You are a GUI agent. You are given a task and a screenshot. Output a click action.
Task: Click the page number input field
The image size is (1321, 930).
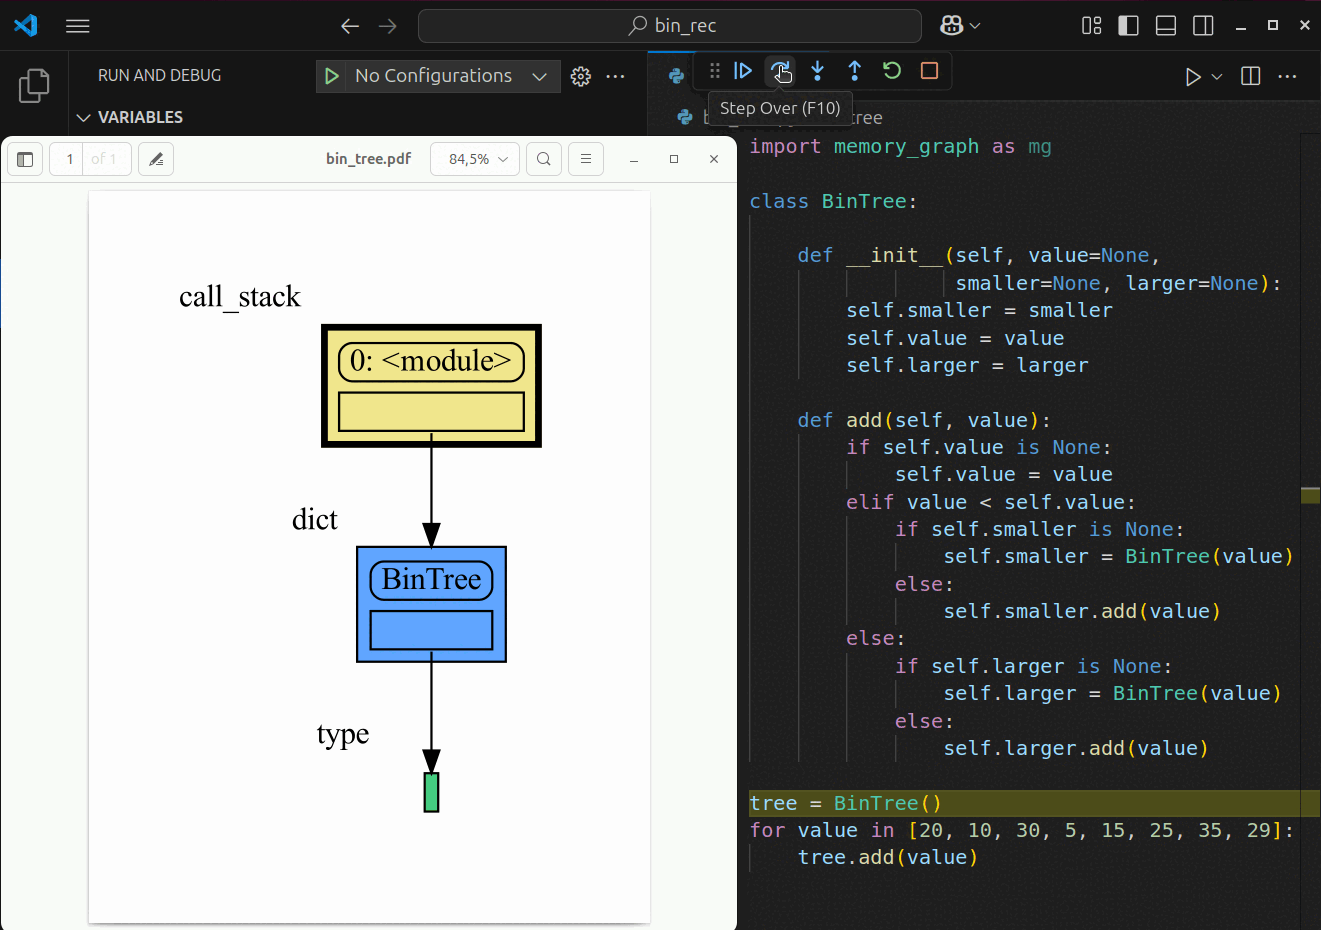coord(68,158)
